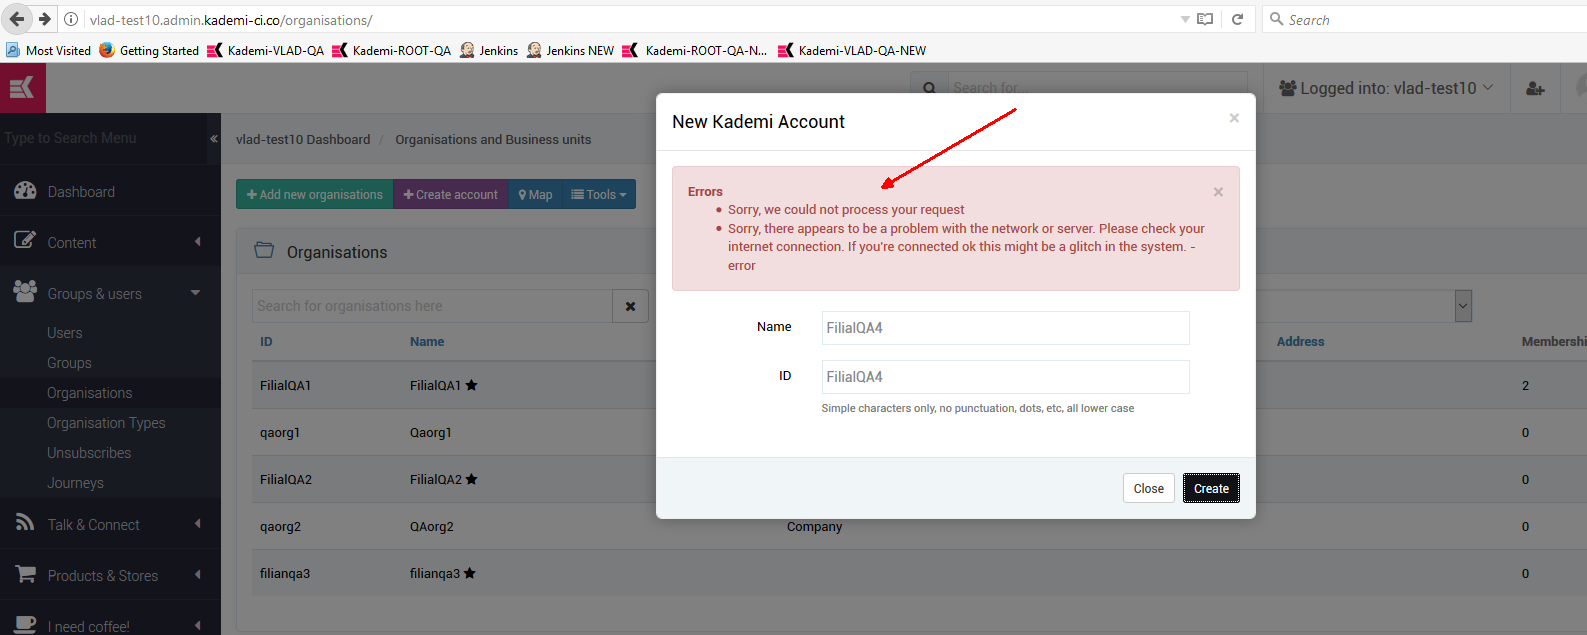The height and width of the screenshot is (635, 1587).
Task: Click the Content edit icon in sidebar
Action: 25,241
